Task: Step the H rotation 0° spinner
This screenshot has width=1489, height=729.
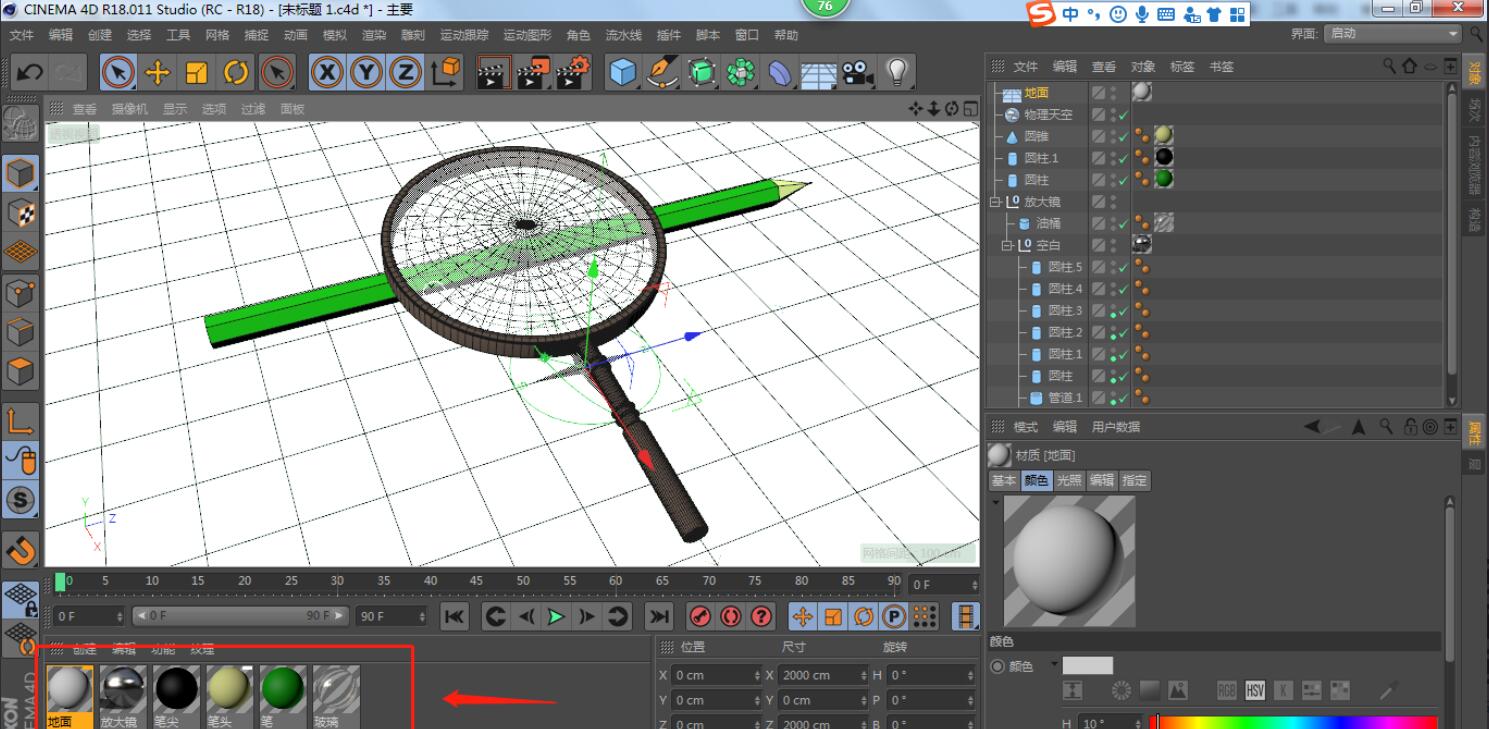Action: pyautogui.click(x=971, y=675)
